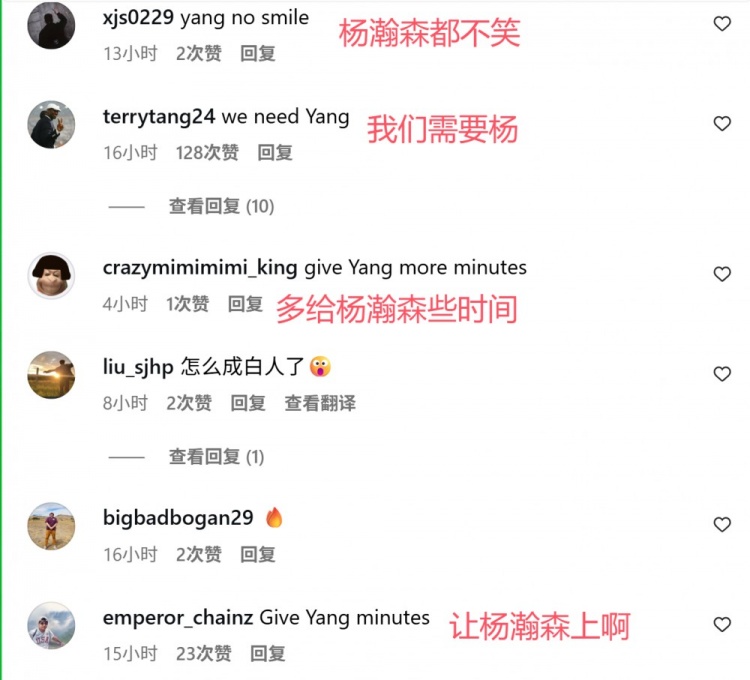Like emperor_chainz's 'Give Yang minutes' comment
This screenshot has height=680, width=750.
point(722,624)
